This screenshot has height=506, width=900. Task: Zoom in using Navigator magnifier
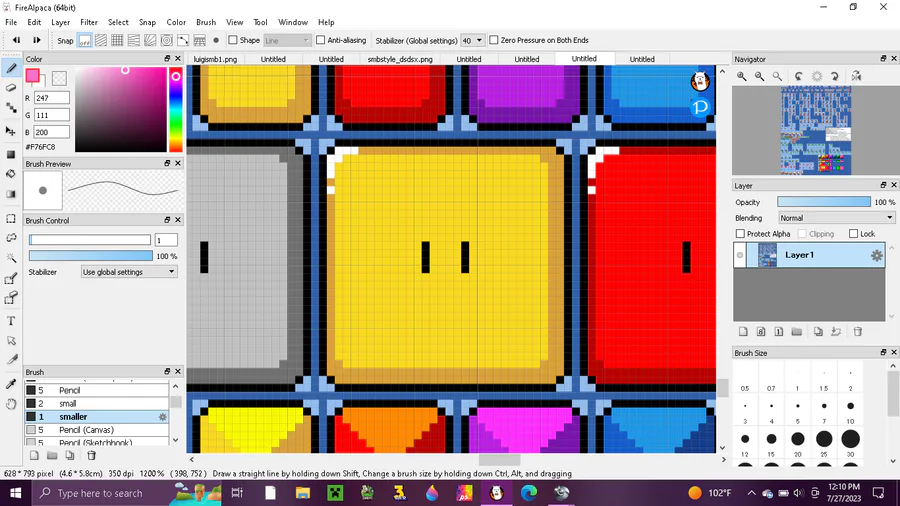pyautogui.click(x=742, y=76)
